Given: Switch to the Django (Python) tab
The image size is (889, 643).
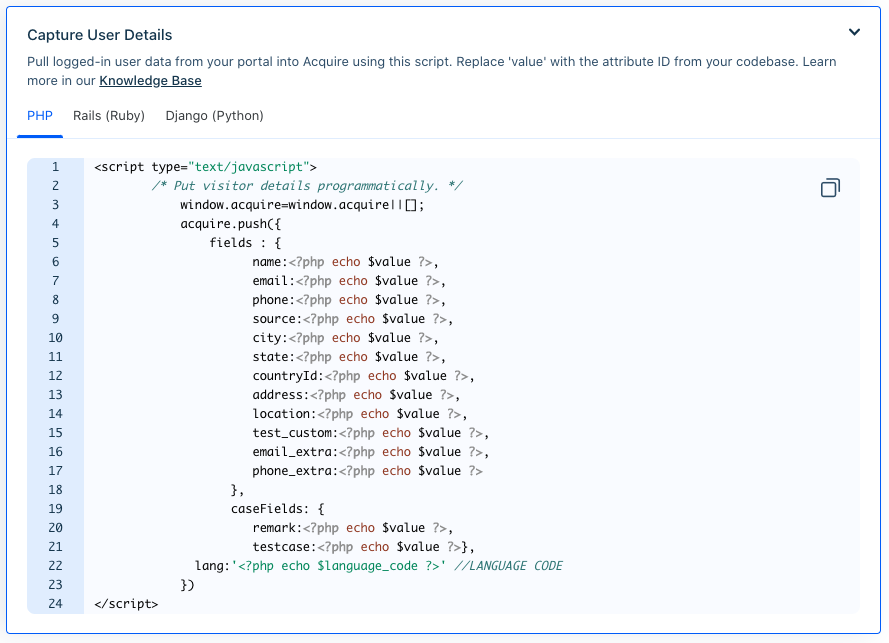Looking at the screenshot, I should pyautogui.click(x=214, y=116).
